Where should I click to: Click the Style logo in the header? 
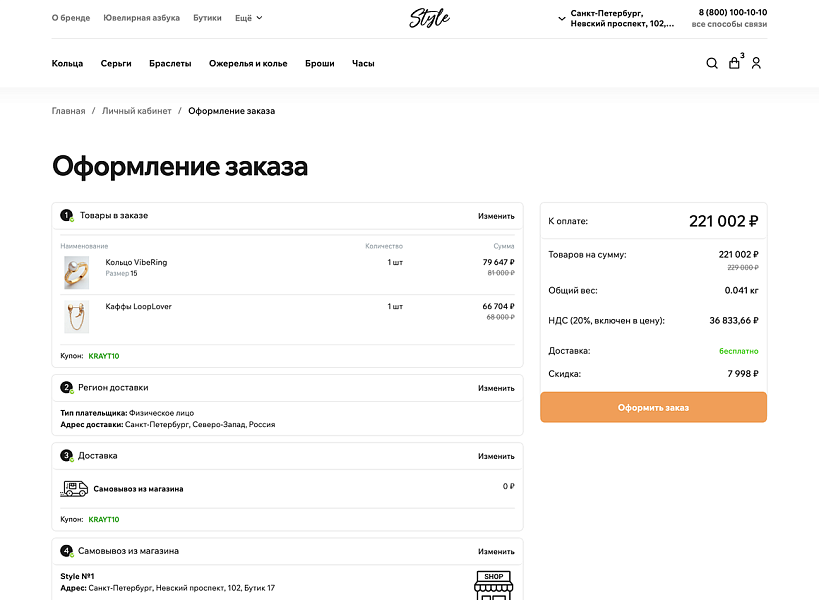(428, 17)
